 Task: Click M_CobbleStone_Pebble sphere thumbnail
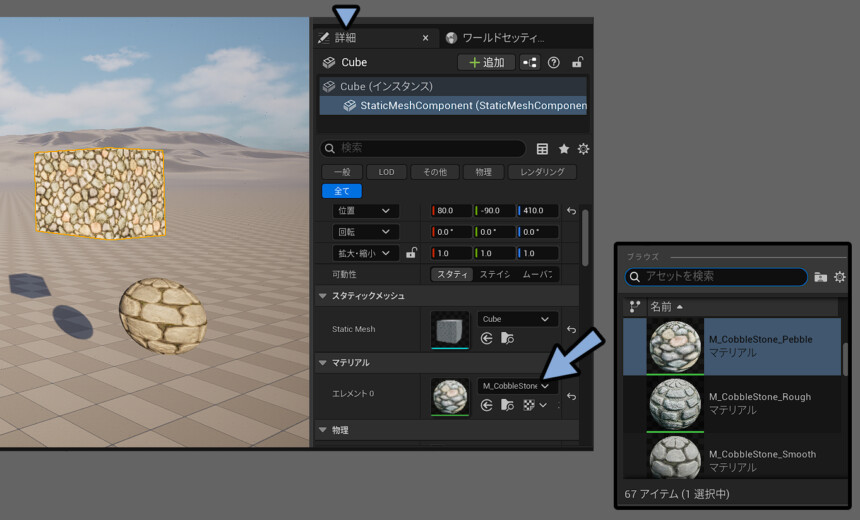(x=675, y=347)
